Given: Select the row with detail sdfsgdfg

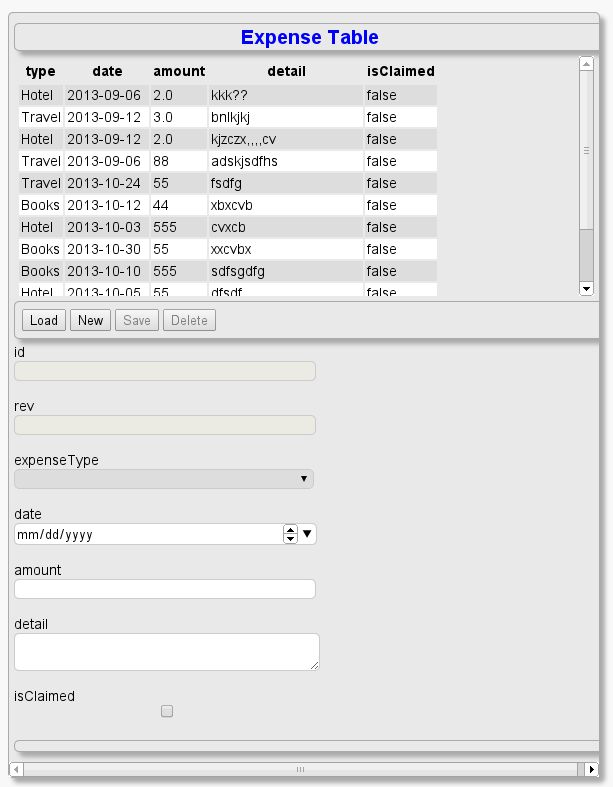Looking at the screenshot, I should point(228,272).
